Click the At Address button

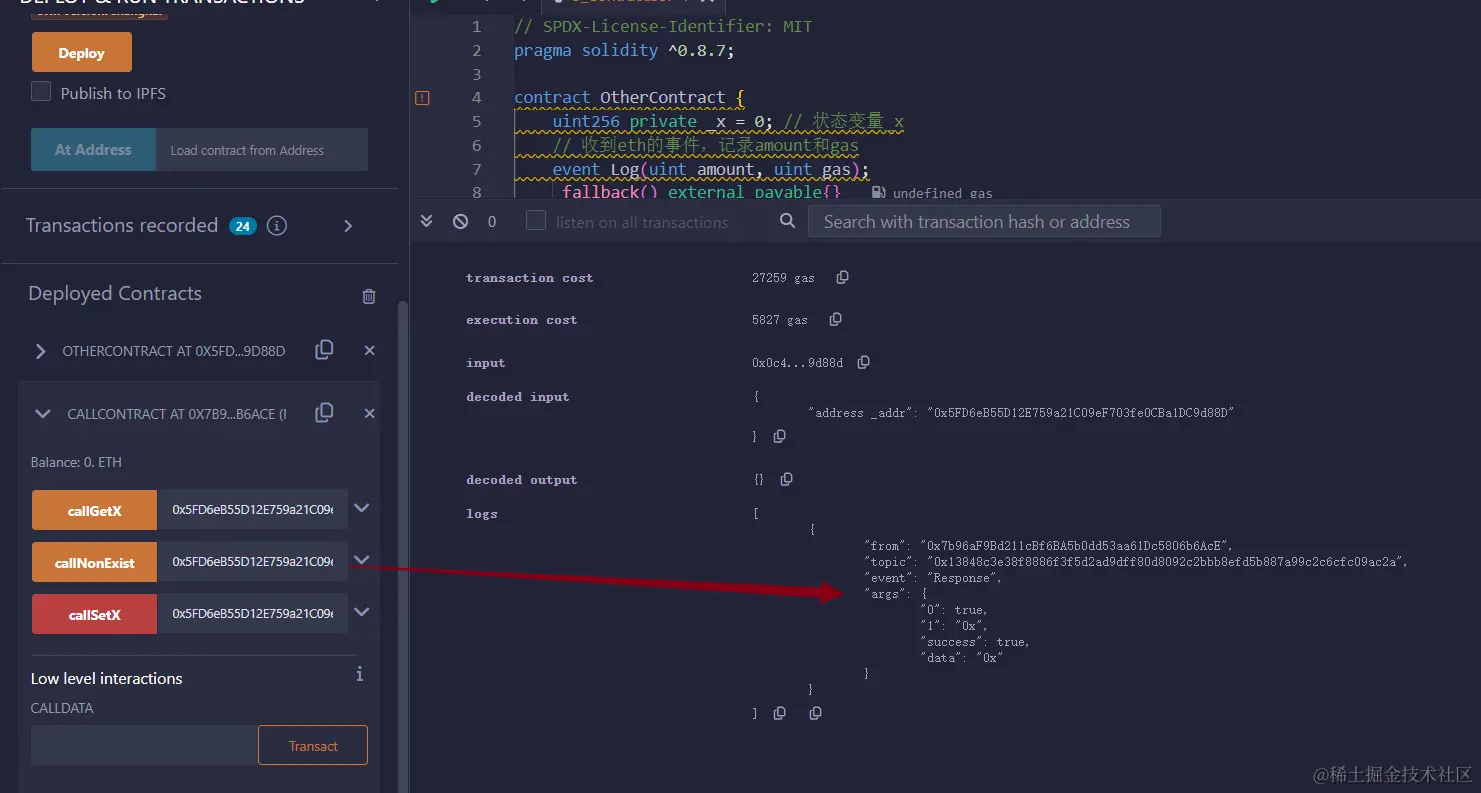click(93, 150)
